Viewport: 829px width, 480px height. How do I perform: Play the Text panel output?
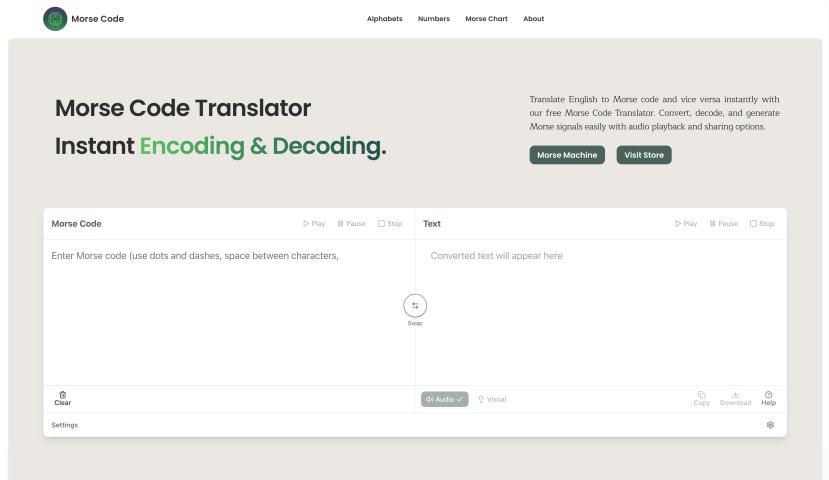click(x=686, y=224)
